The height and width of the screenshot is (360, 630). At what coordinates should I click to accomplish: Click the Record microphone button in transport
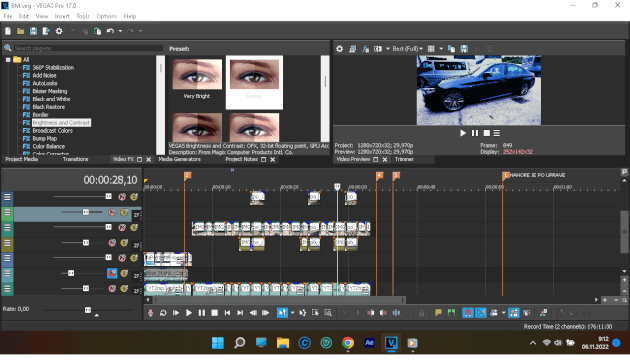click(x=150, y=313)
